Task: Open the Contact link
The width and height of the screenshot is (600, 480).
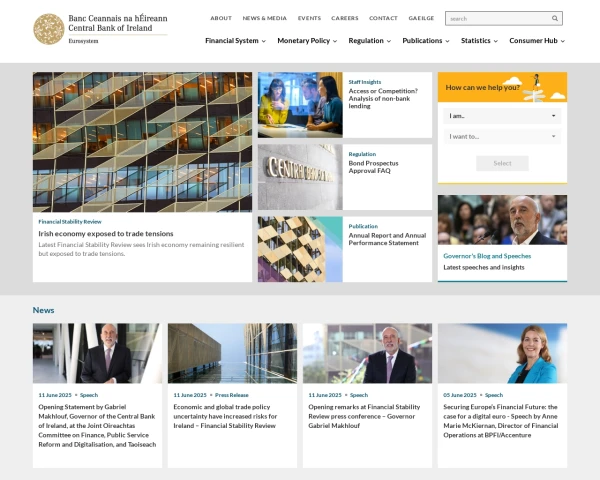Action: (383, 18)
